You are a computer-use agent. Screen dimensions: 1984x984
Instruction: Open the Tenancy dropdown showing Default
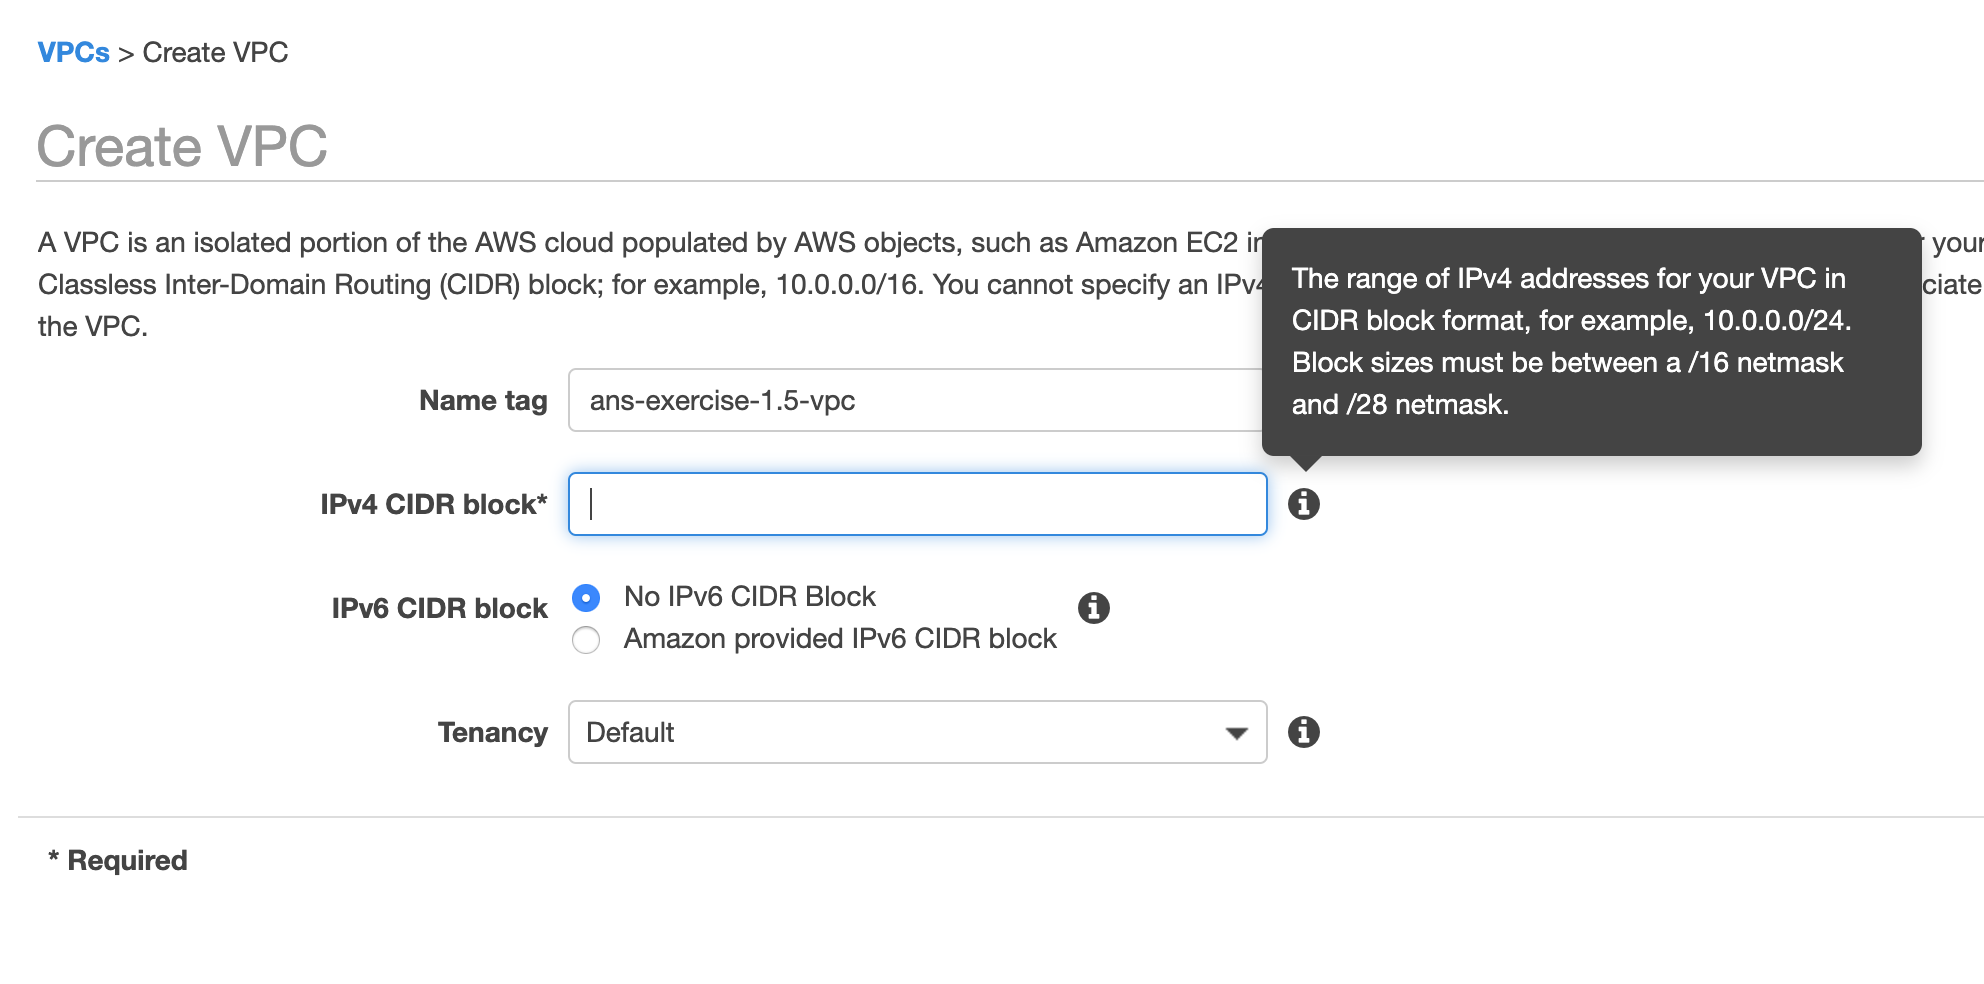coord(917,732)
